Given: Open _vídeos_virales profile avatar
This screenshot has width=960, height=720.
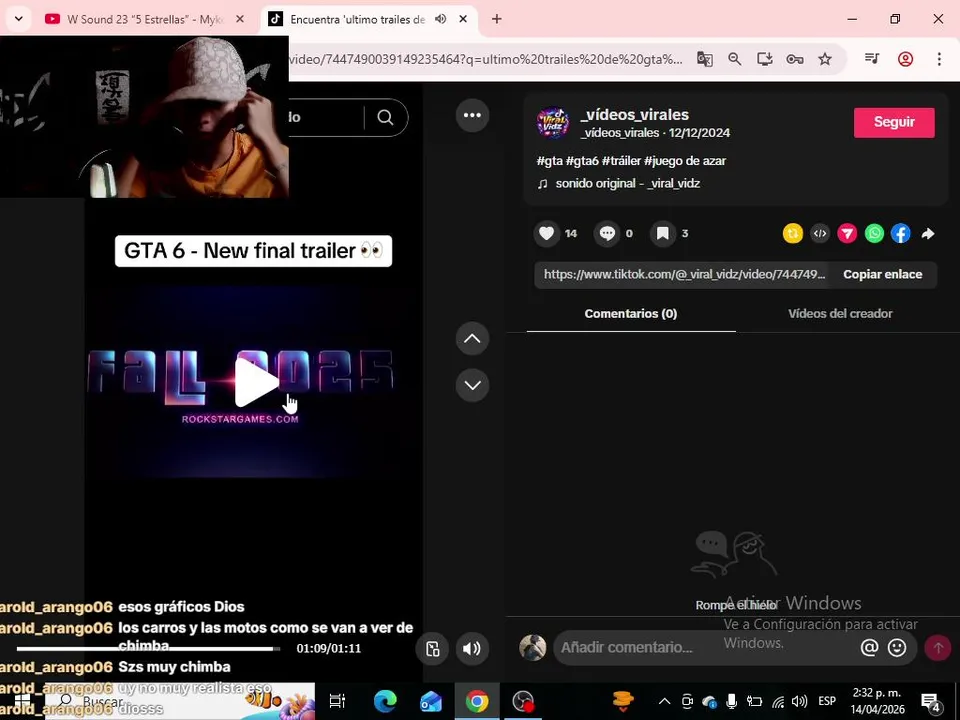Looking at the screenshot, I should [553, 123].
